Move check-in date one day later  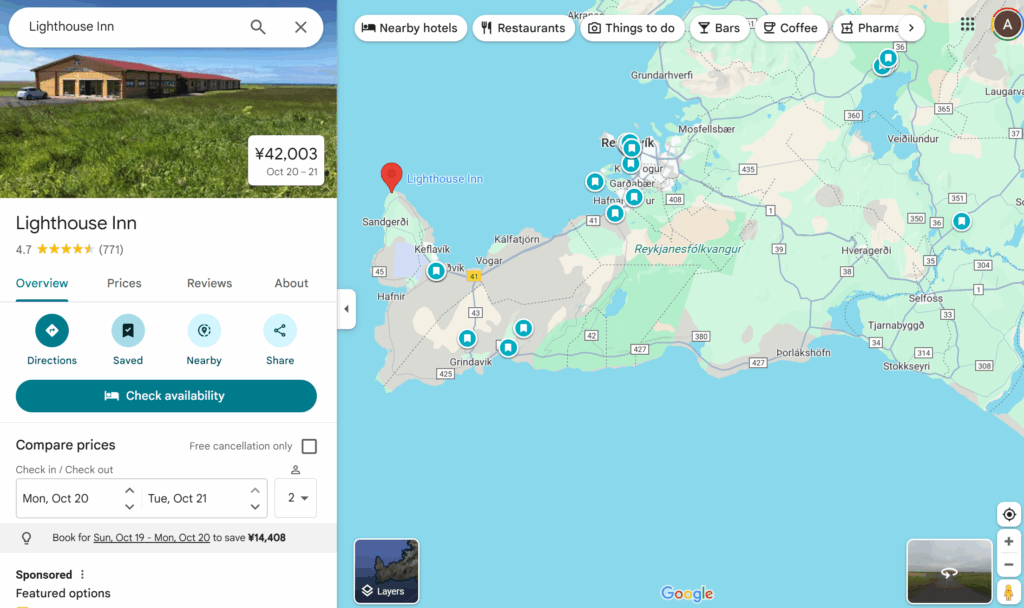click(x=129, y=490)
